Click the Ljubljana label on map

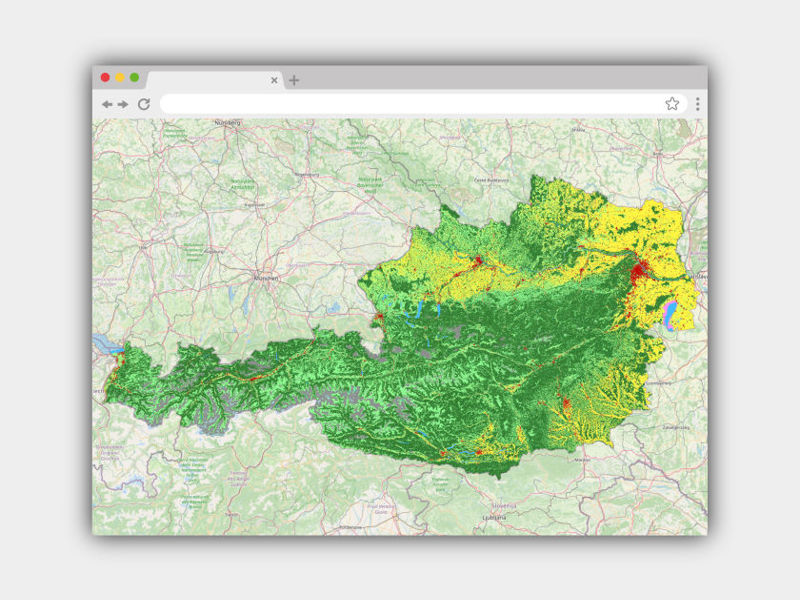click(494, 517)
